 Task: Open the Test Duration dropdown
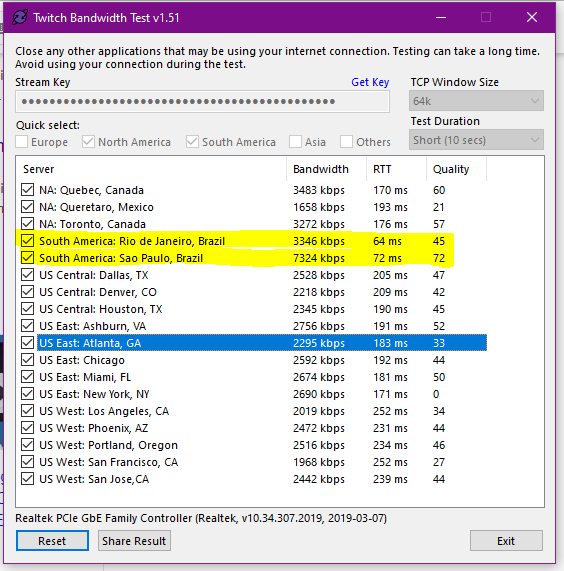[x=476, y=140]
